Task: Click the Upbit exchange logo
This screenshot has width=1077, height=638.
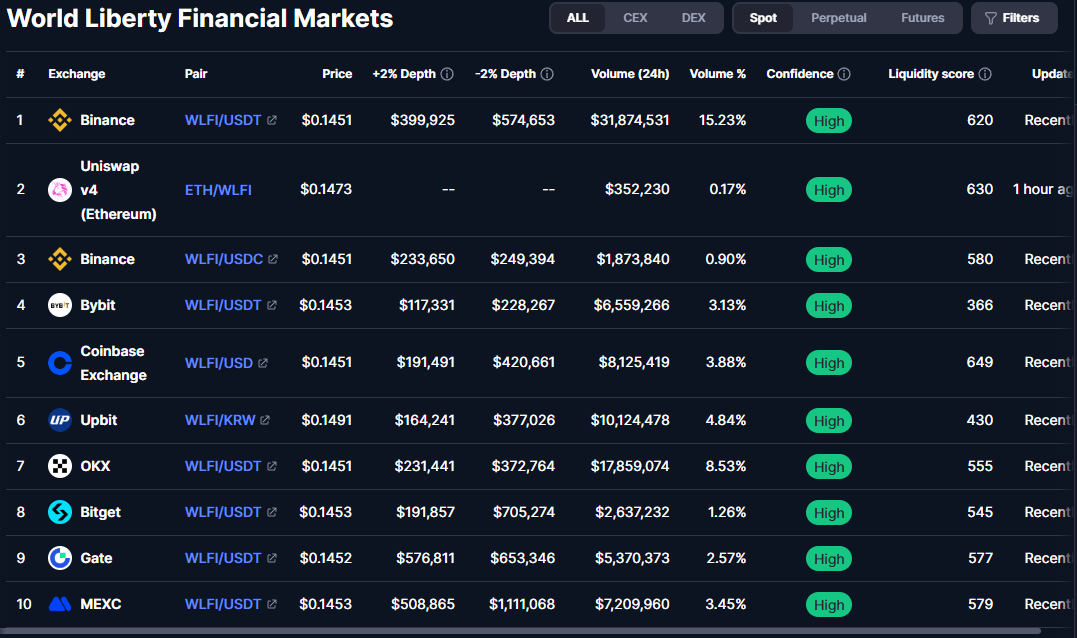Action: coord(60,420)
